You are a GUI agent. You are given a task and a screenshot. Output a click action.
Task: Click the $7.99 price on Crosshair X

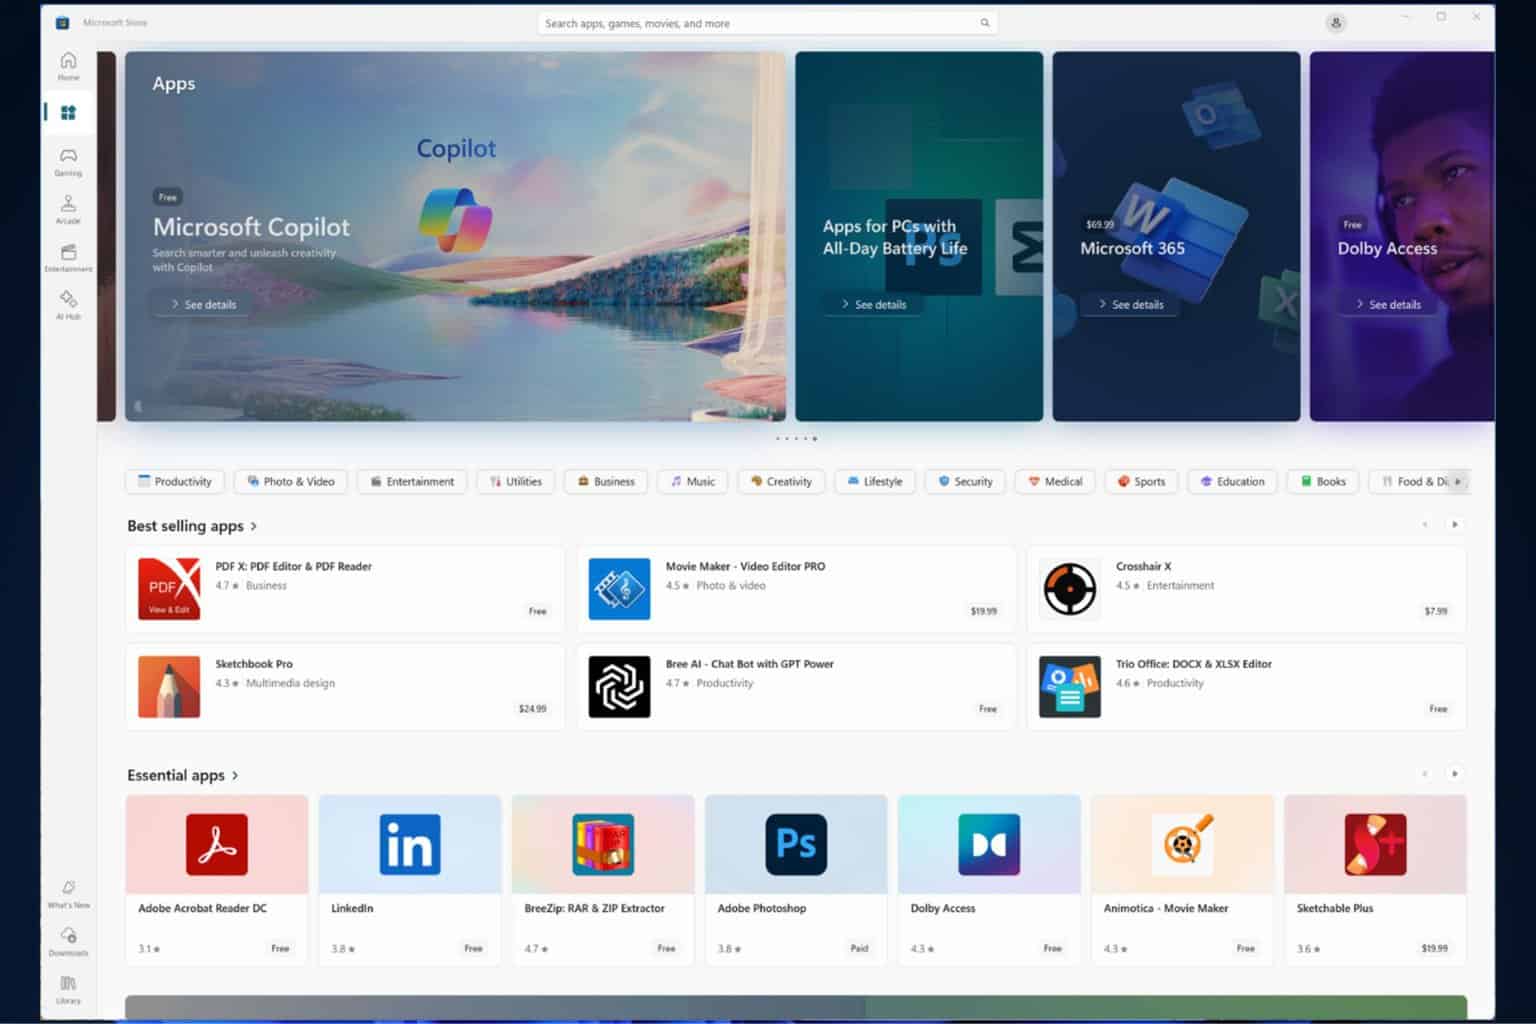1435,611
